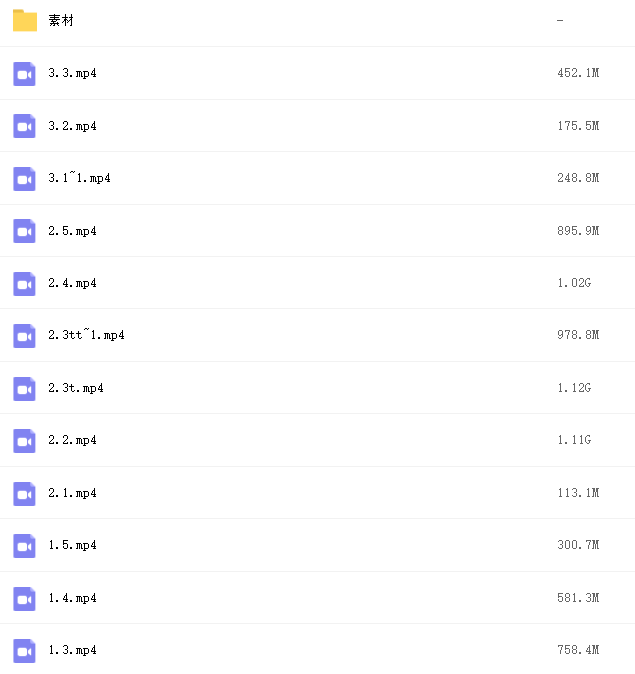The height and width of the screenshot is (674, 635).
Task: Open the file named 1.5.mp4
Action: point(72,545)
